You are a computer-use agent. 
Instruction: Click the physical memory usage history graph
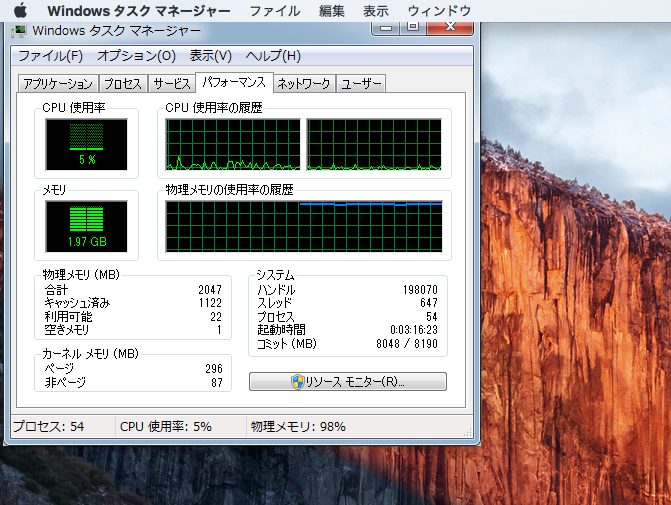304,226
